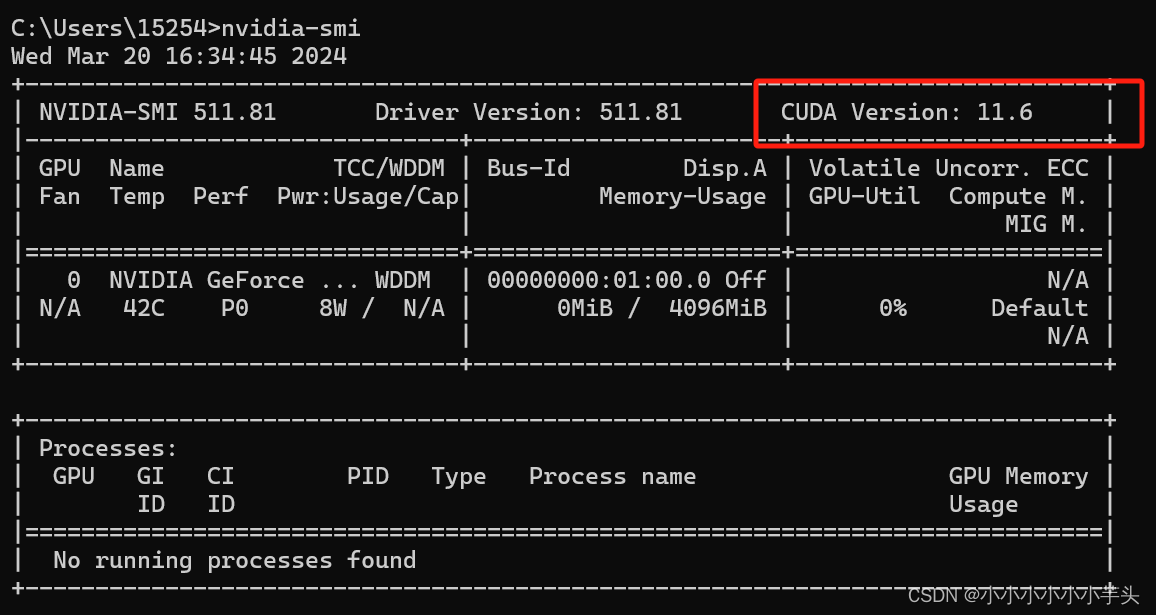
Task: Click the "MIG M." column header
Action: [1046, 224]
